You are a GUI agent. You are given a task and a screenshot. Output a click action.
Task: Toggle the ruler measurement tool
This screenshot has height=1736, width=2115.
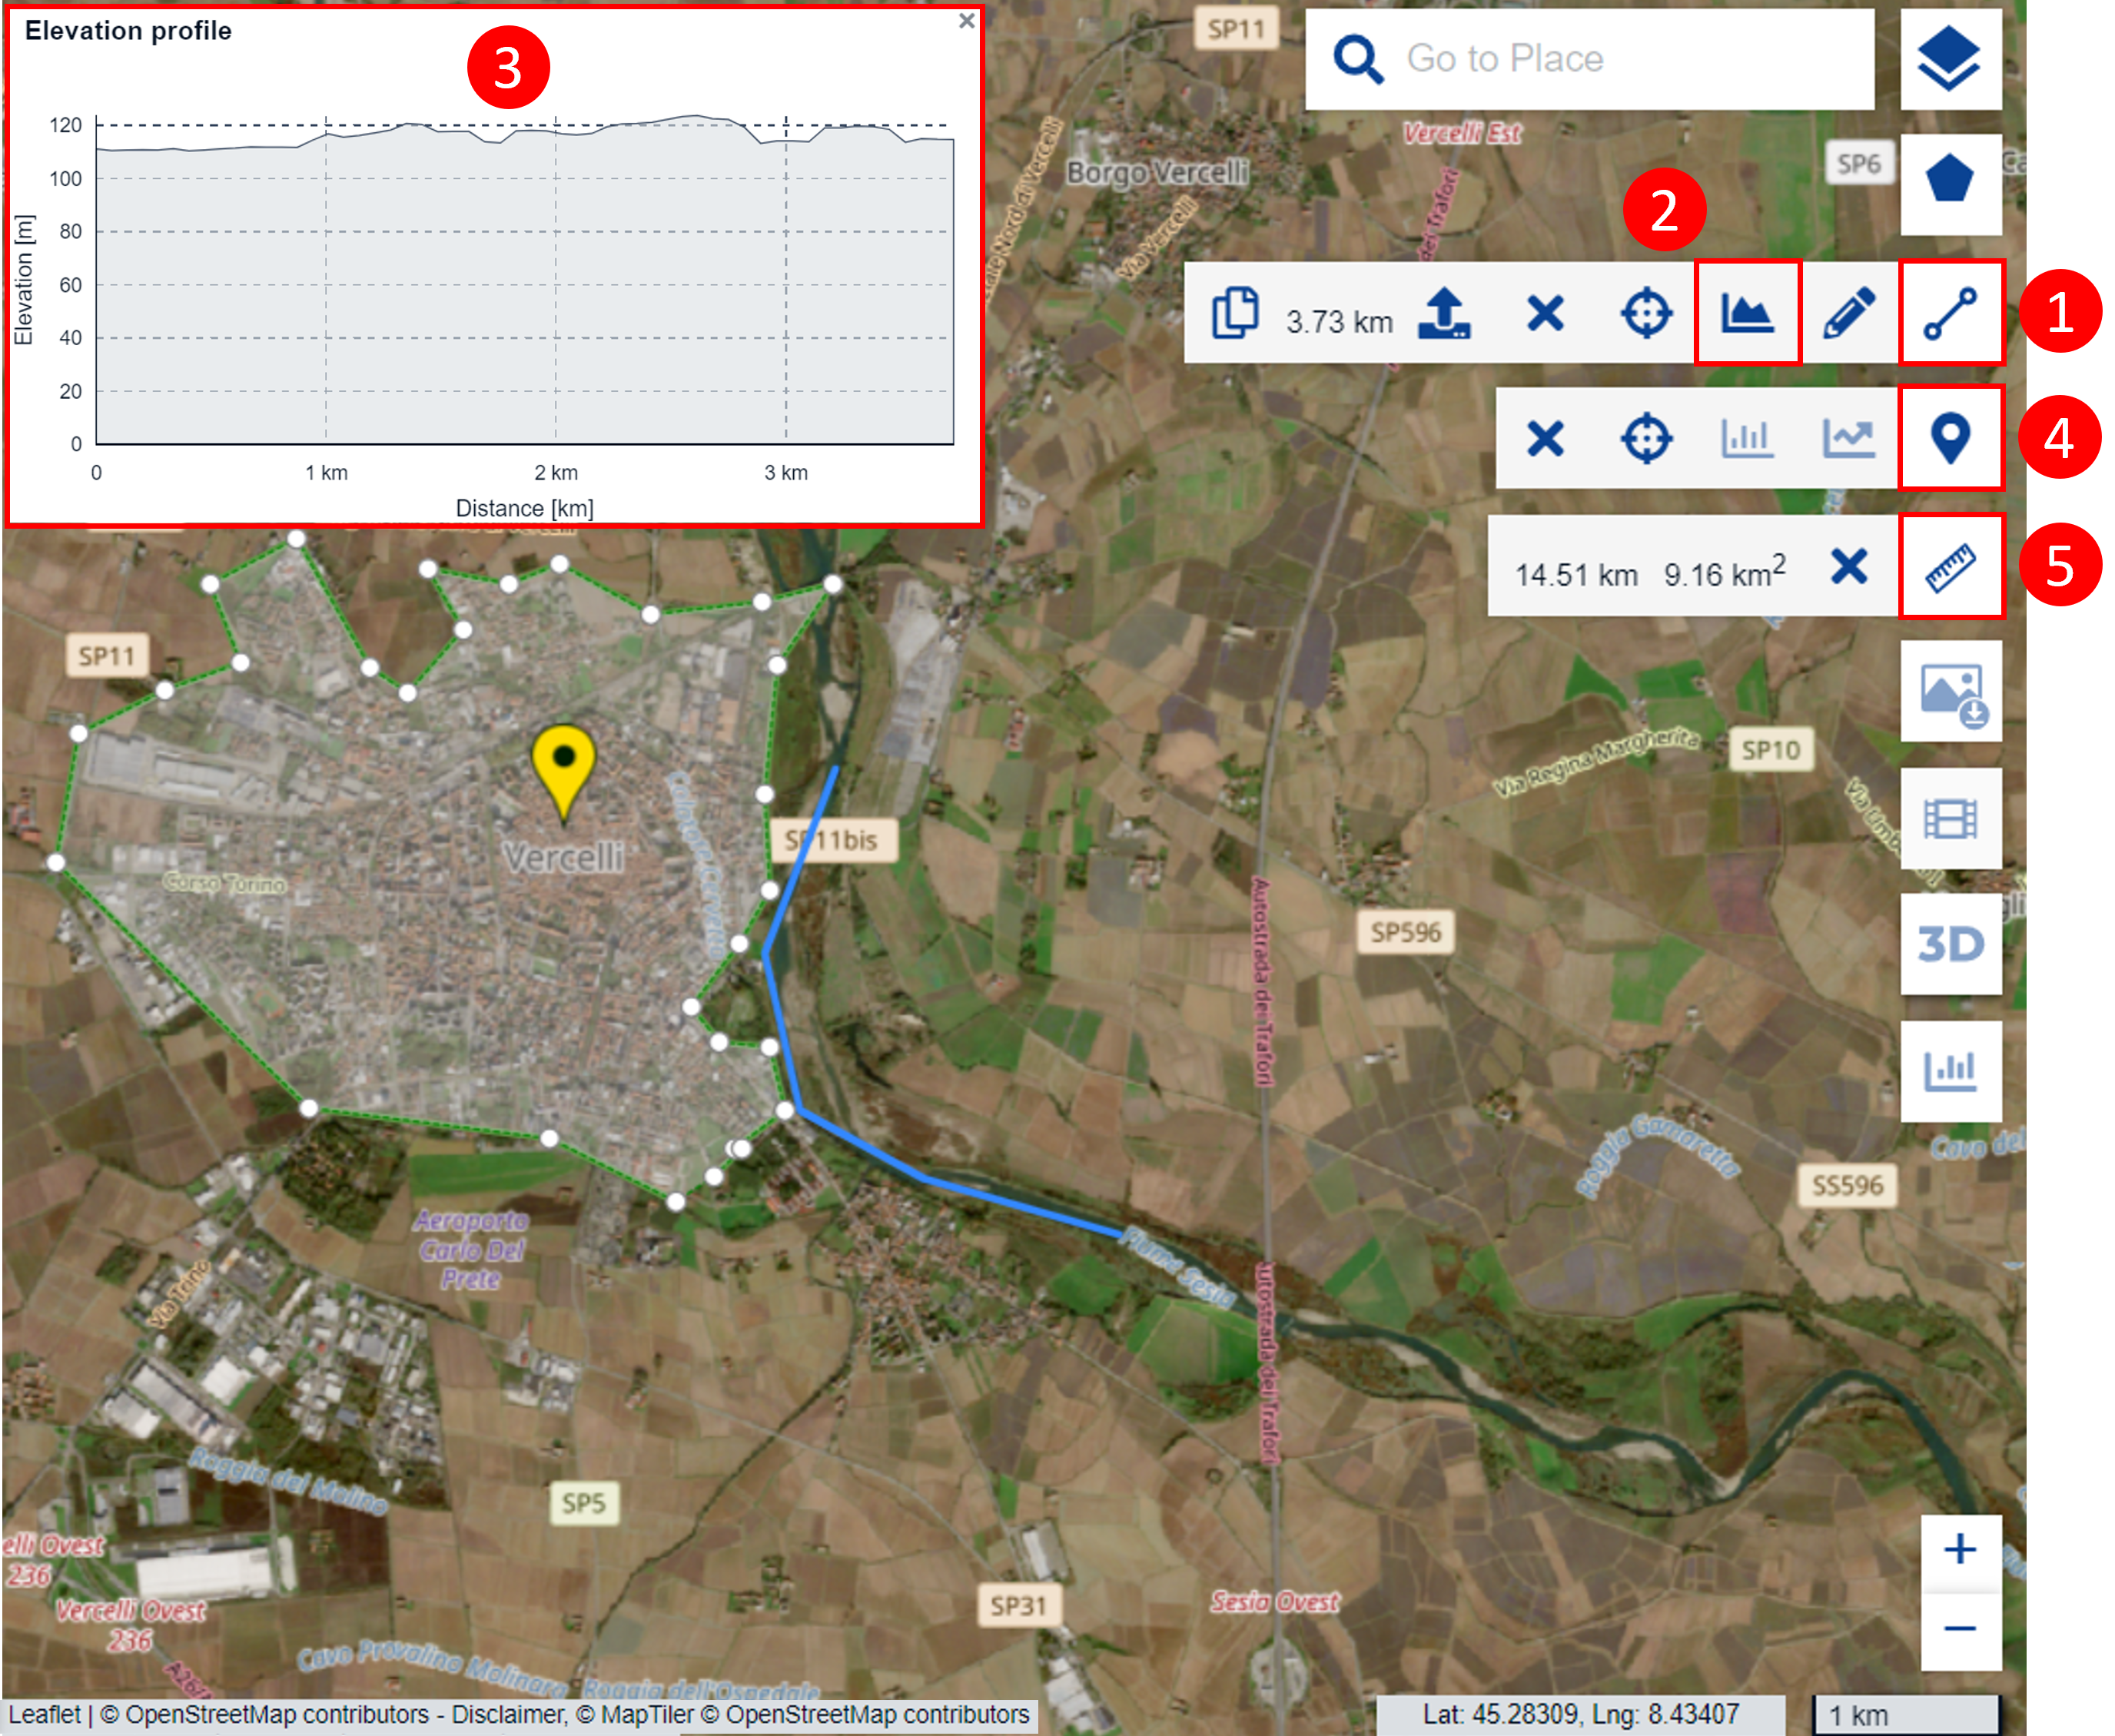[1950, 566]
